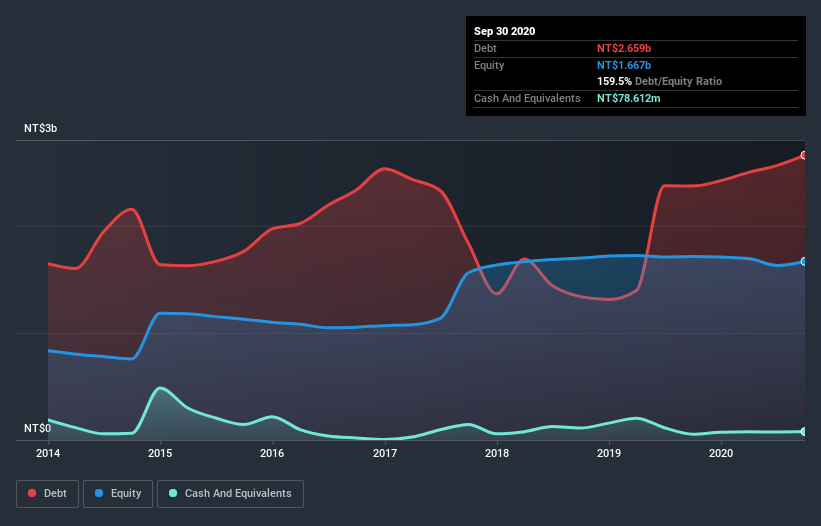Click the 2018 x-axis label
The height and width of the screenshot is (526, 821).
tap(496, 453)
